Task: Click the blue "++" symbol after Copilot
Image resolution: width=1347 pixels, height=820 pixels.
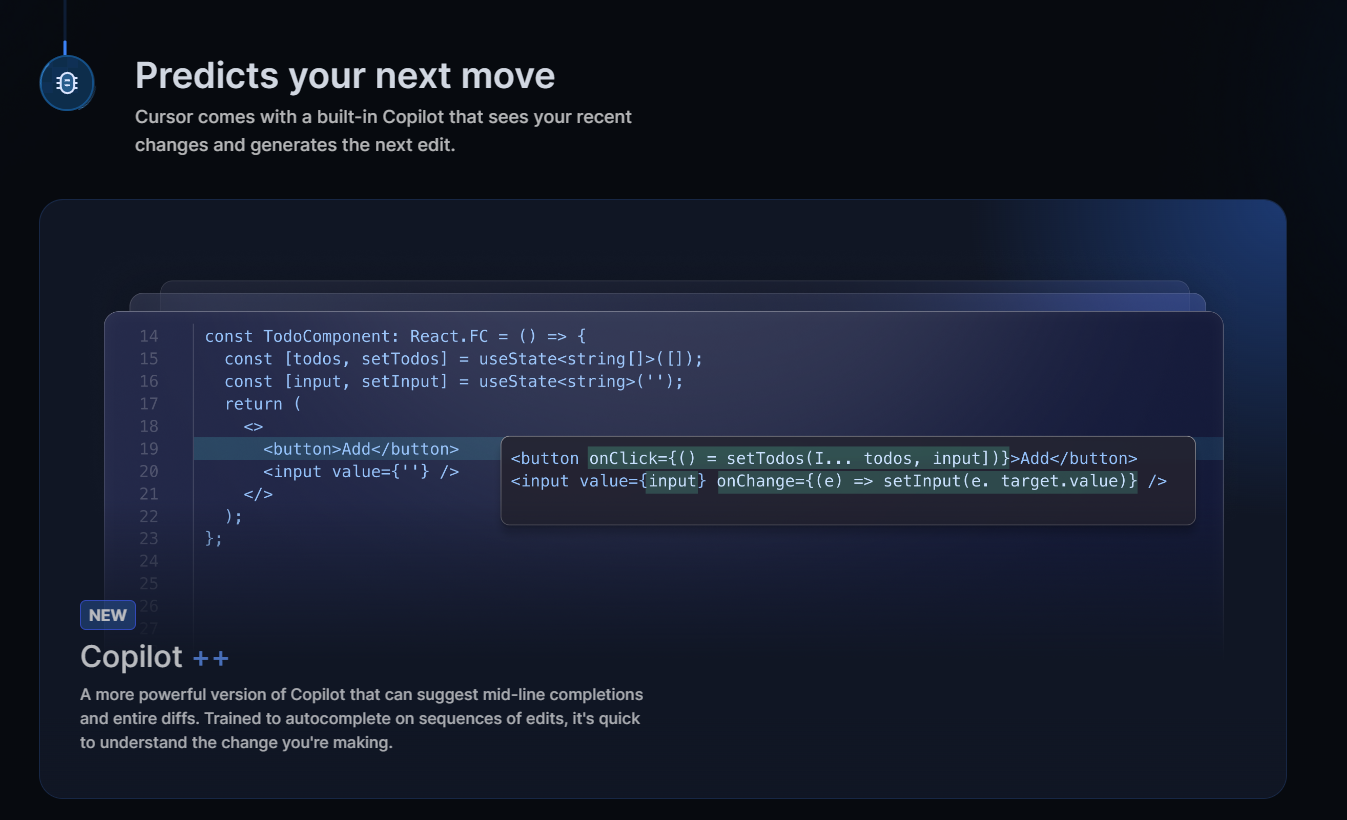Action: pos(211,658)
